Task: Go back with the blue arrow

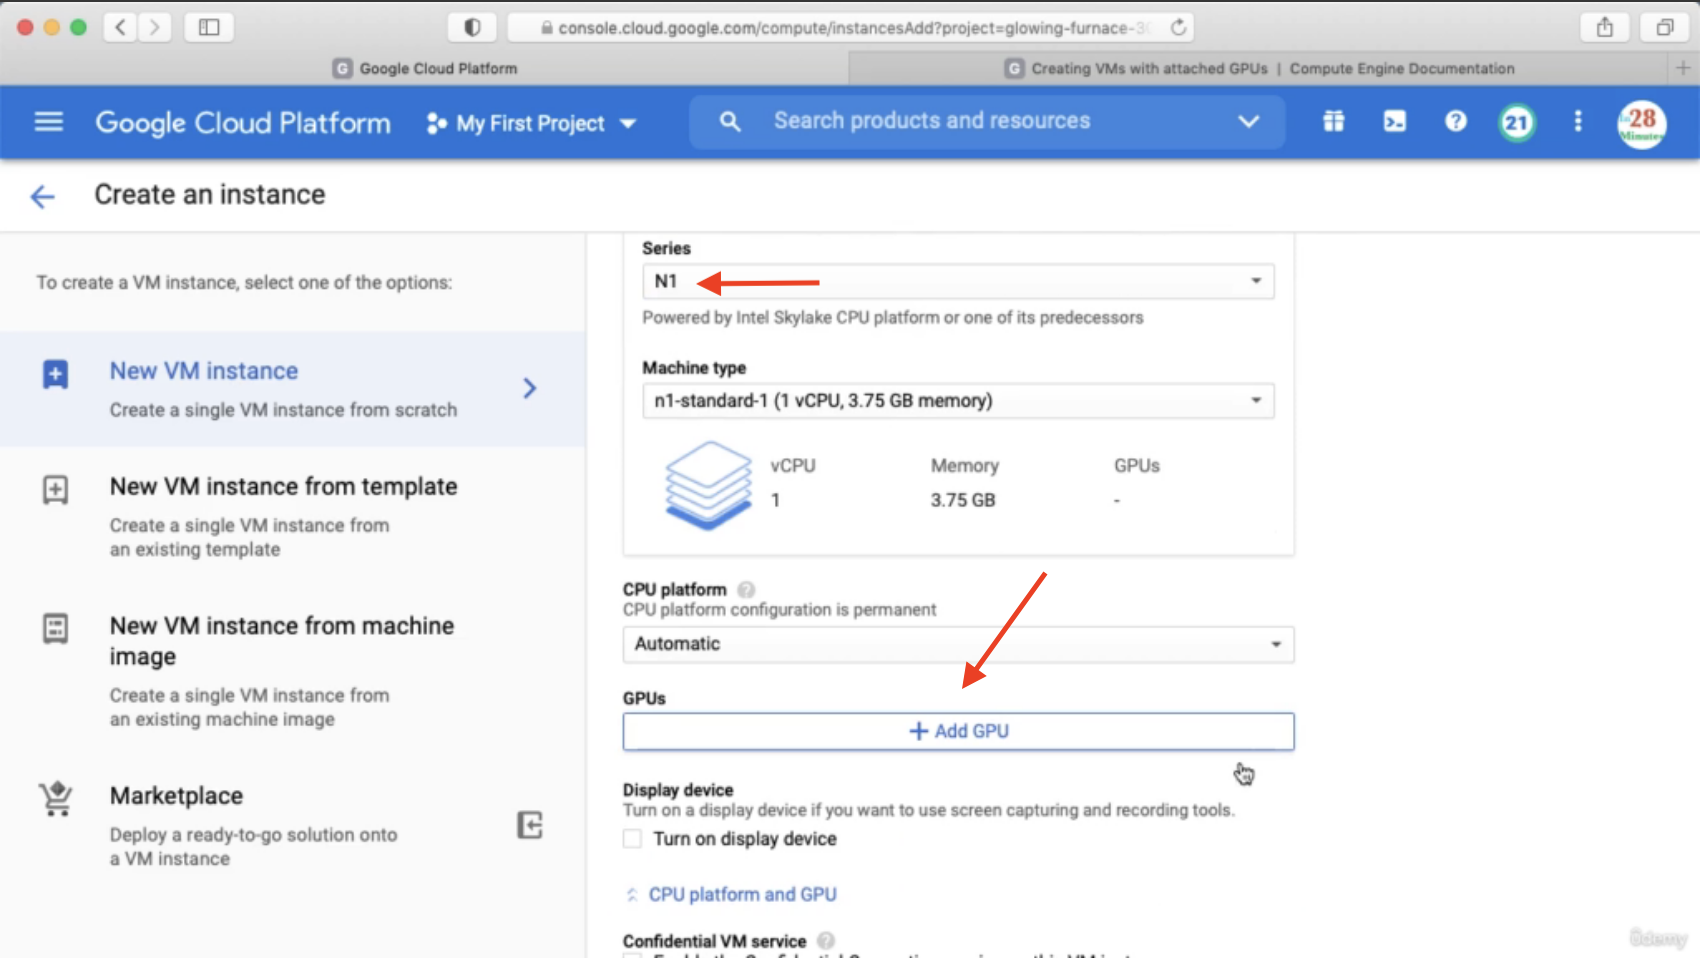Action: tap(43, 196)
